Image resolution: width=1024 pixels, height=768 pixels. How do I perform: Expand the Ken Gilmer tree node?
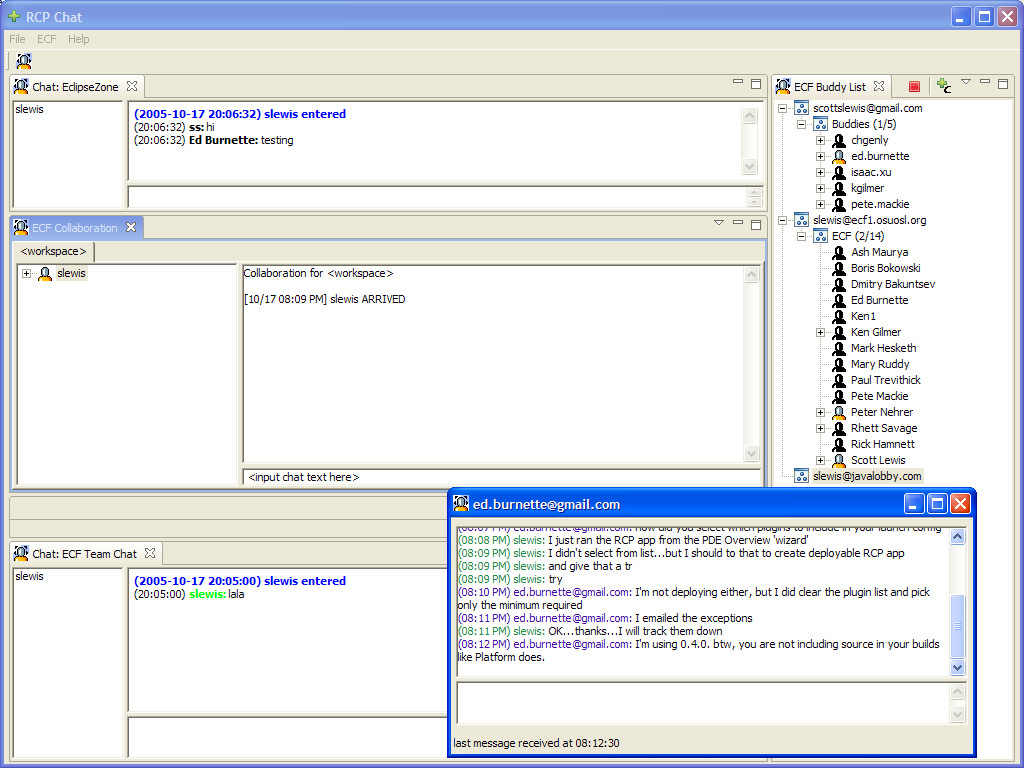pos(820,332)
